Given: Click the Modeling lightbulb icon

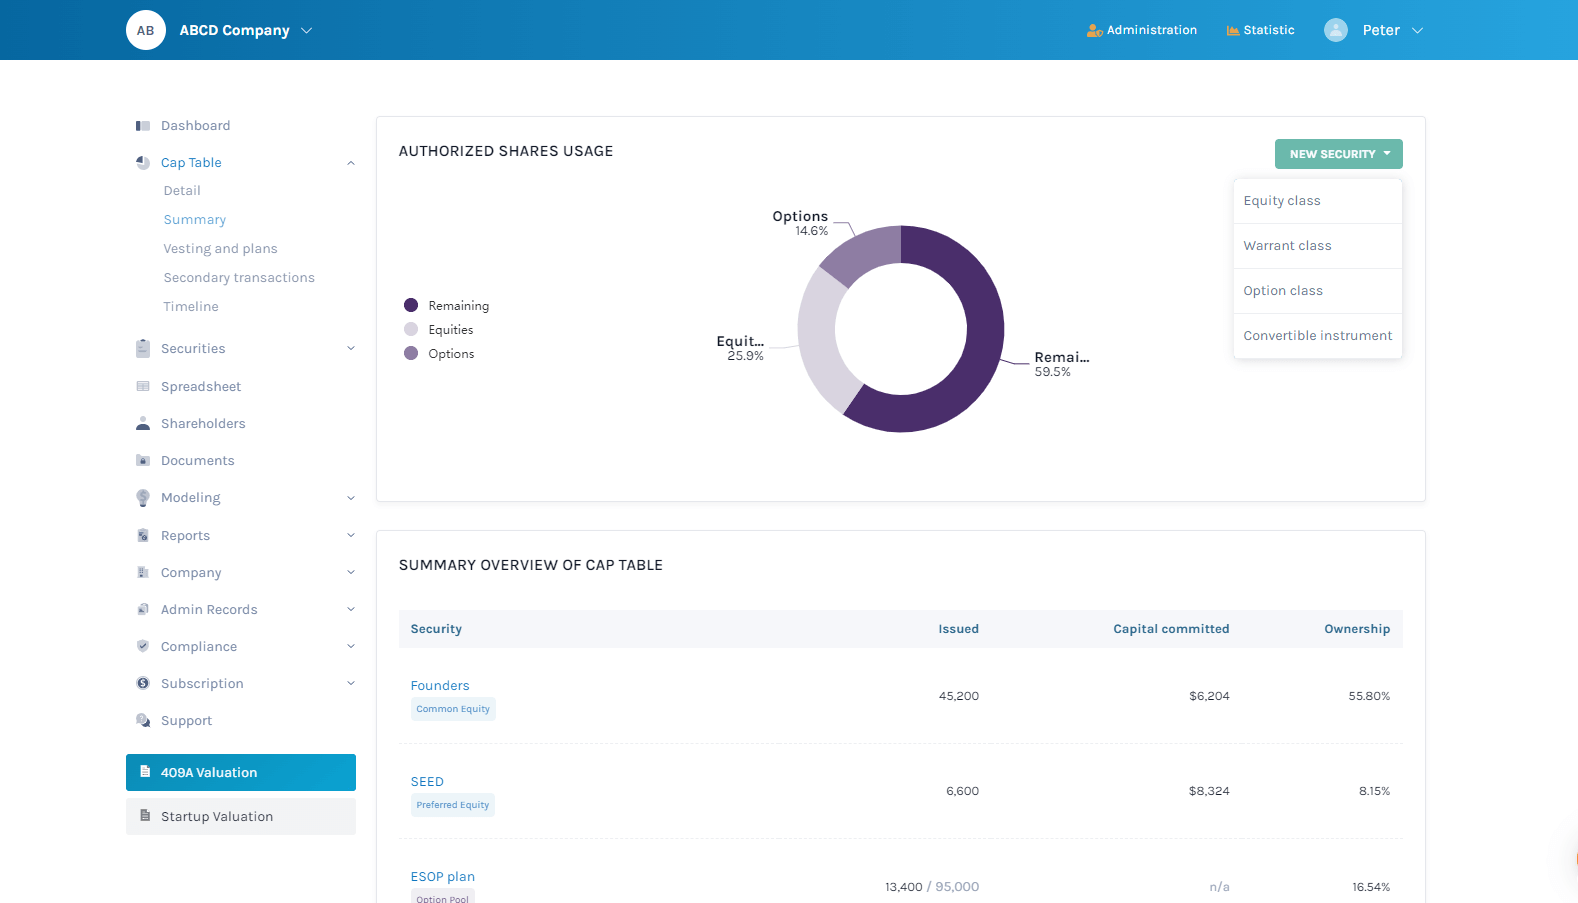Looking at the screenshot, I should (x=143, y=498).
